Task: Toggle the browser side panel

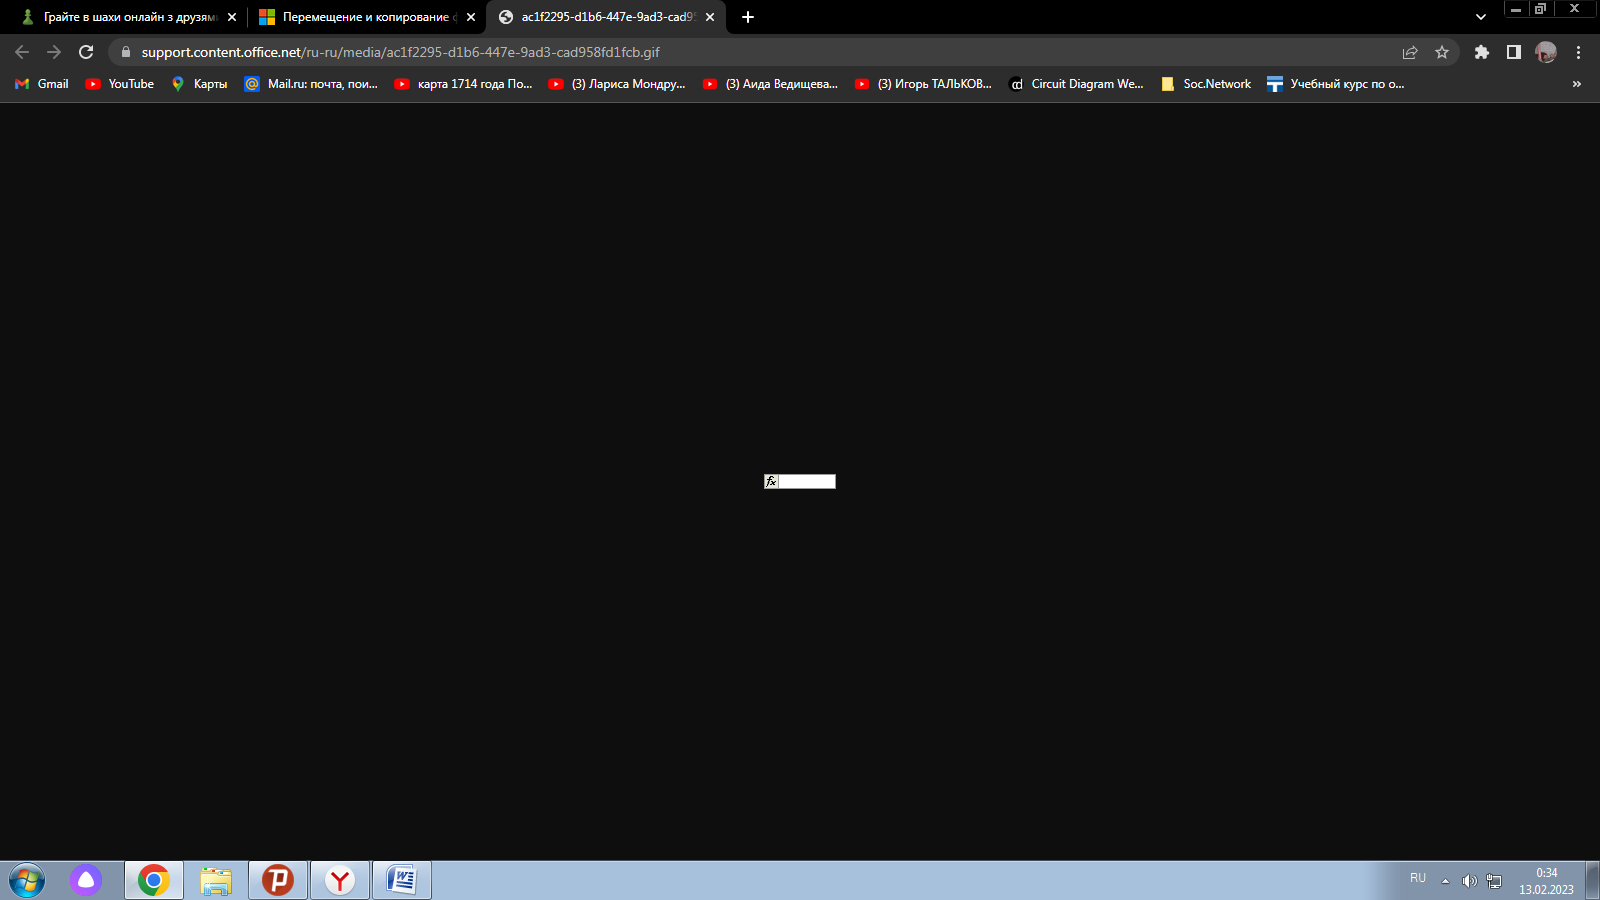Action: (1514, 52)
